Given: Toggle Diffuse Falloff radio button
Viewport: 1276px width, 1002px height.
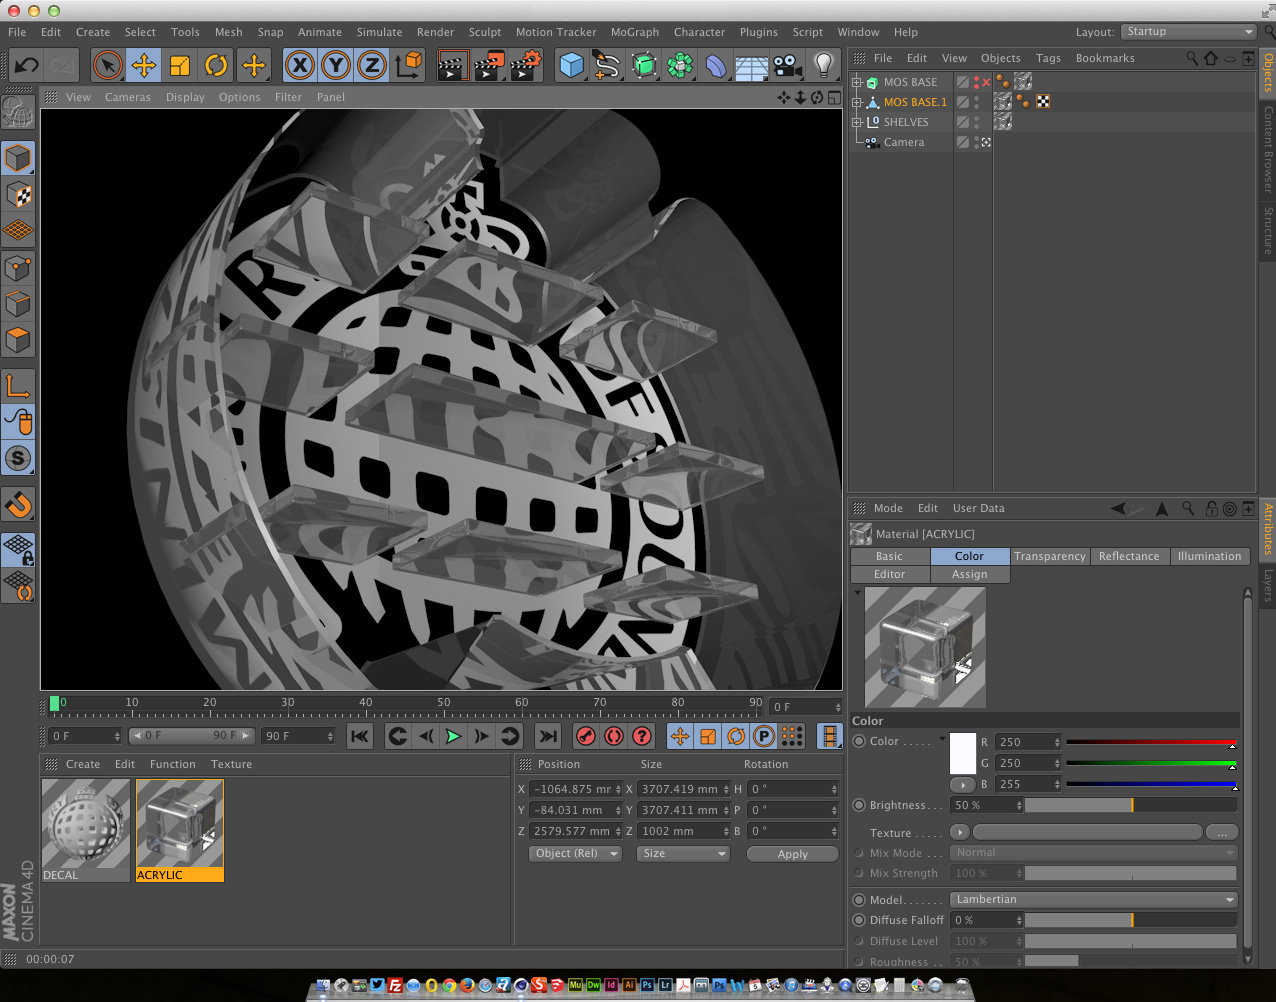Looking at the screenshot, I should click(859, 920).
